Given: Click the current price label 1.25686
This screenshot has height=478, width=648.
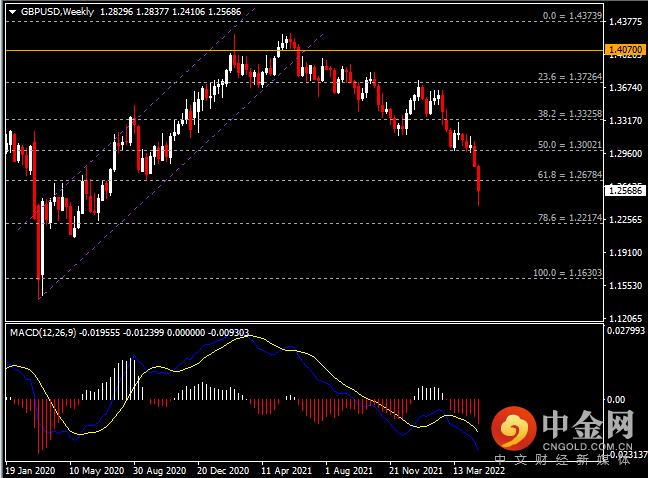Looking at the screenshot, I should [626, 190].
